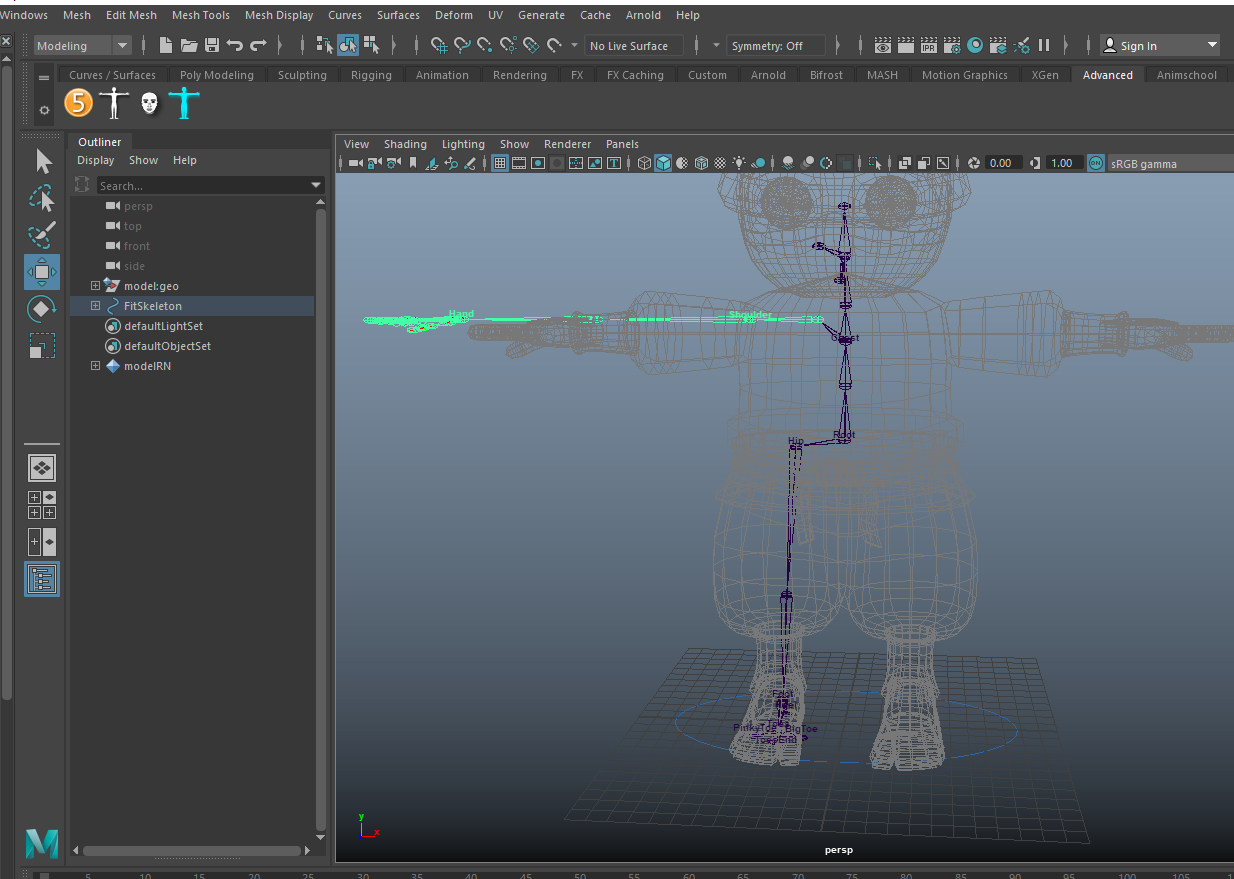This screenshot has width=1234, height=879.
Task: Select defaultObjectSet in the Outliner
Action: pos(167,346)
